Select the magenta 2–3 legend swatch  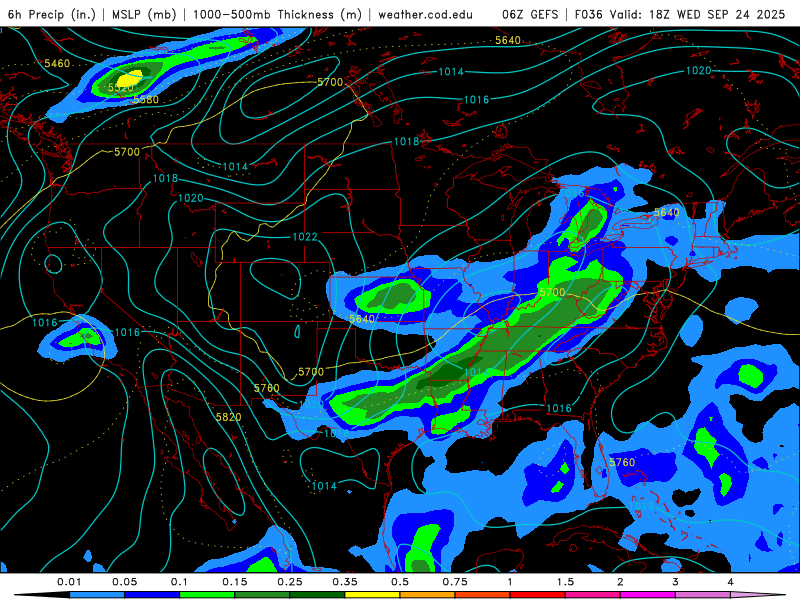point(648,595)
